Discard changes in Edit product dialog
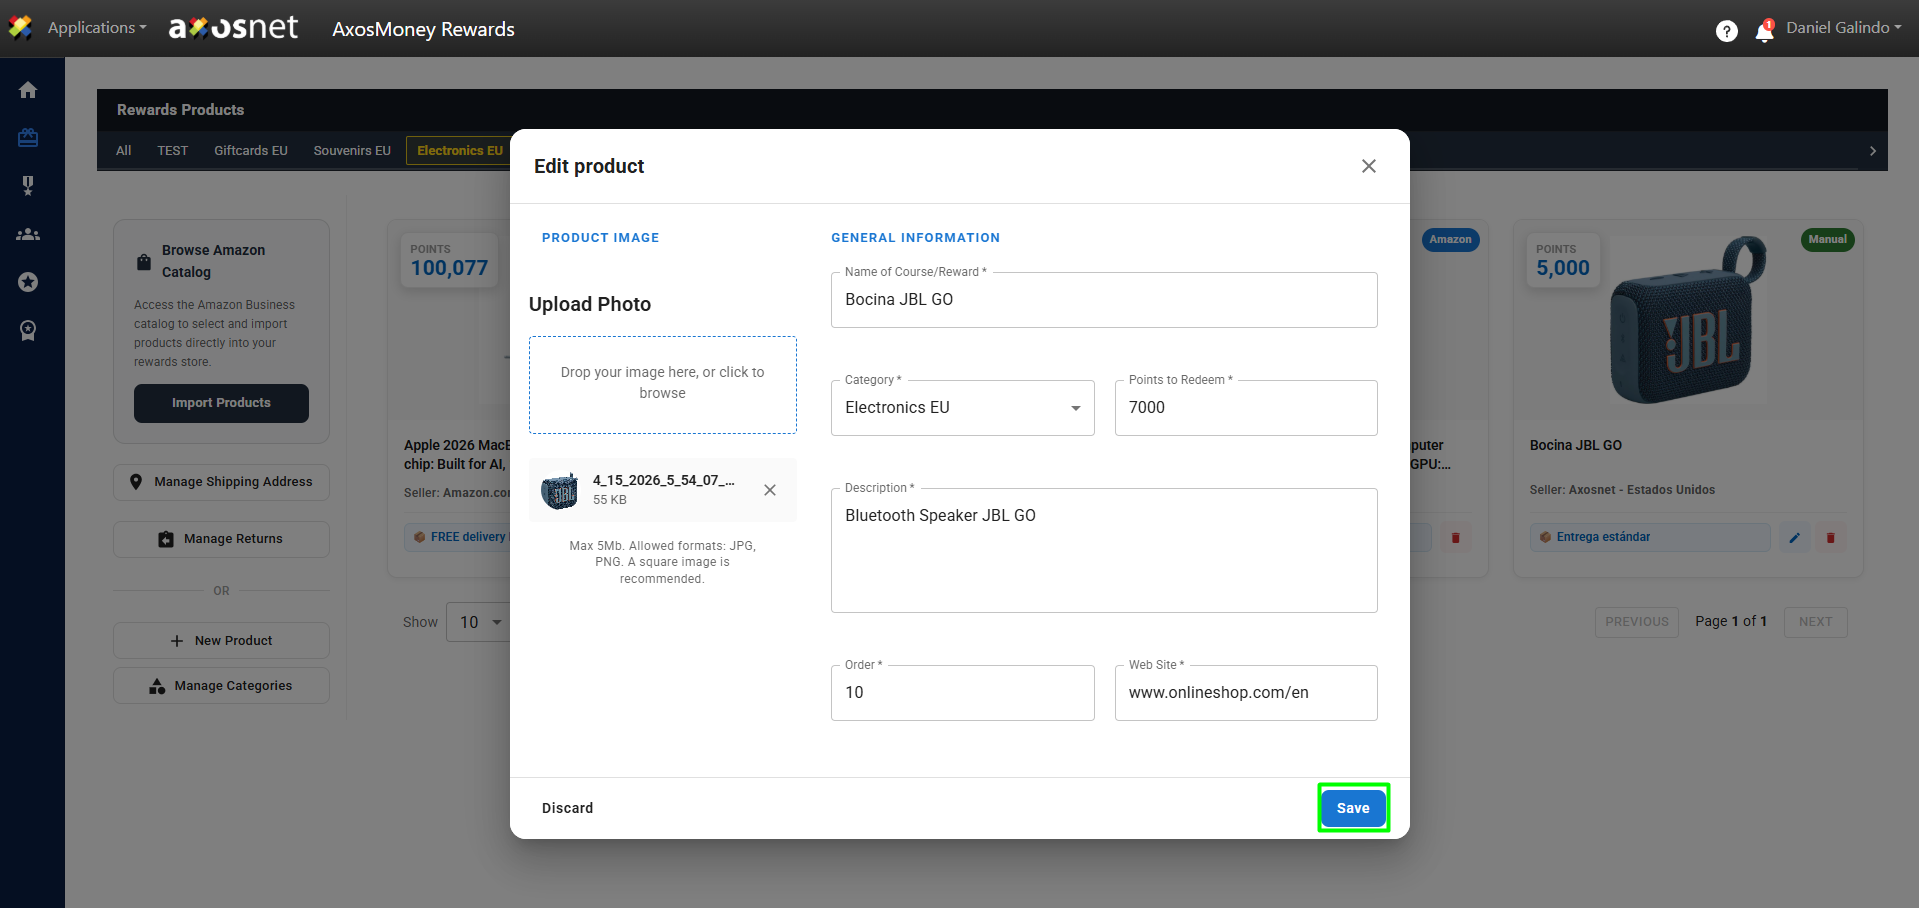This screenshot has width=1919, height=908. click(567, 808)
